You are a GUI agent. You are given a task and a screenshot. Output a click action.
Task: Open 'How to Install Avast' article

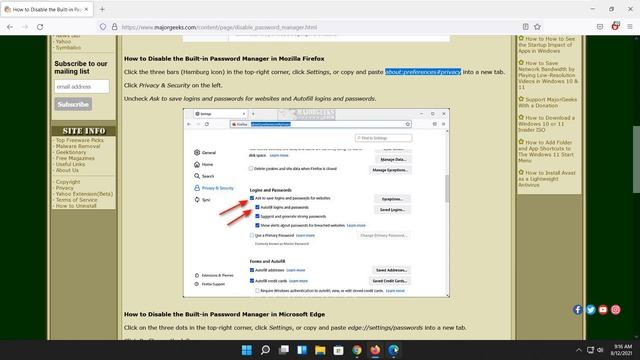click(547, 179)
